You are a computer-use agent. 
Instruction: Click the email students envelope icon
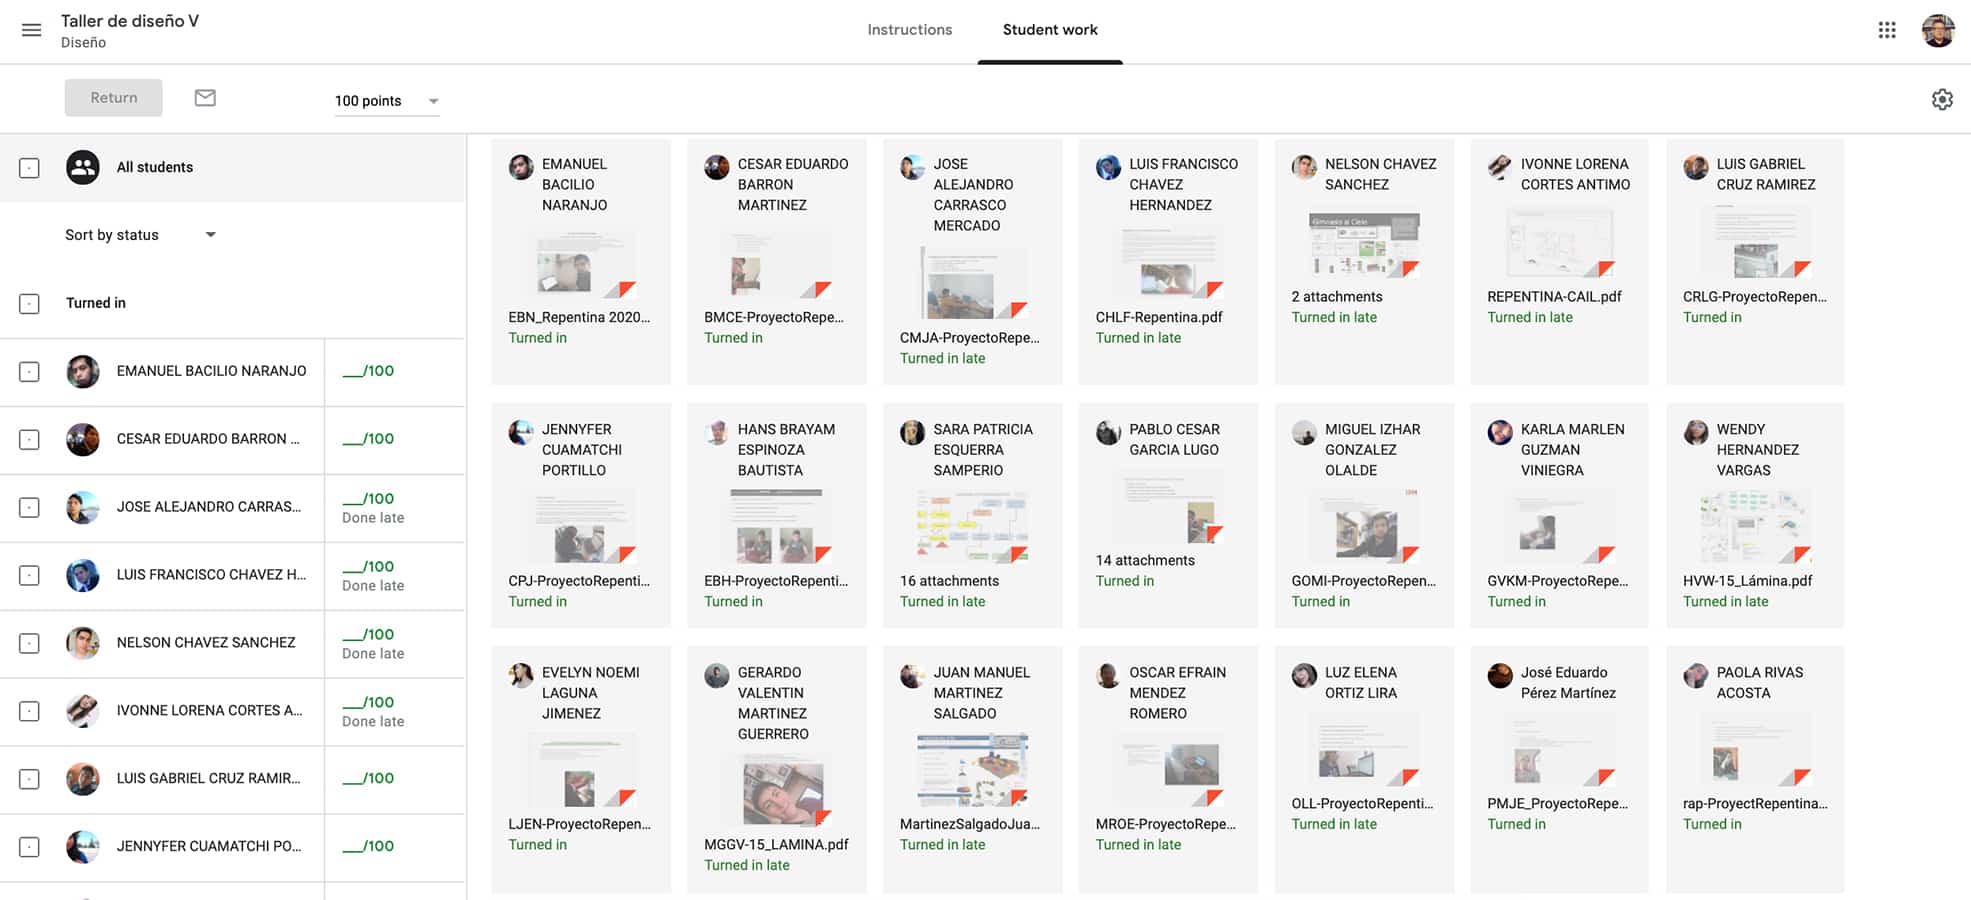pos(205,97)
